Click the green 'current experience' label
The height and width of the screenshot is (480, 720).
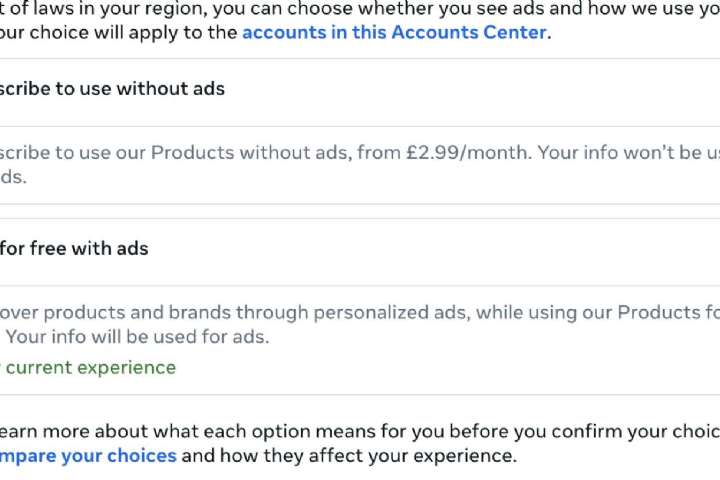pos(90,367)
